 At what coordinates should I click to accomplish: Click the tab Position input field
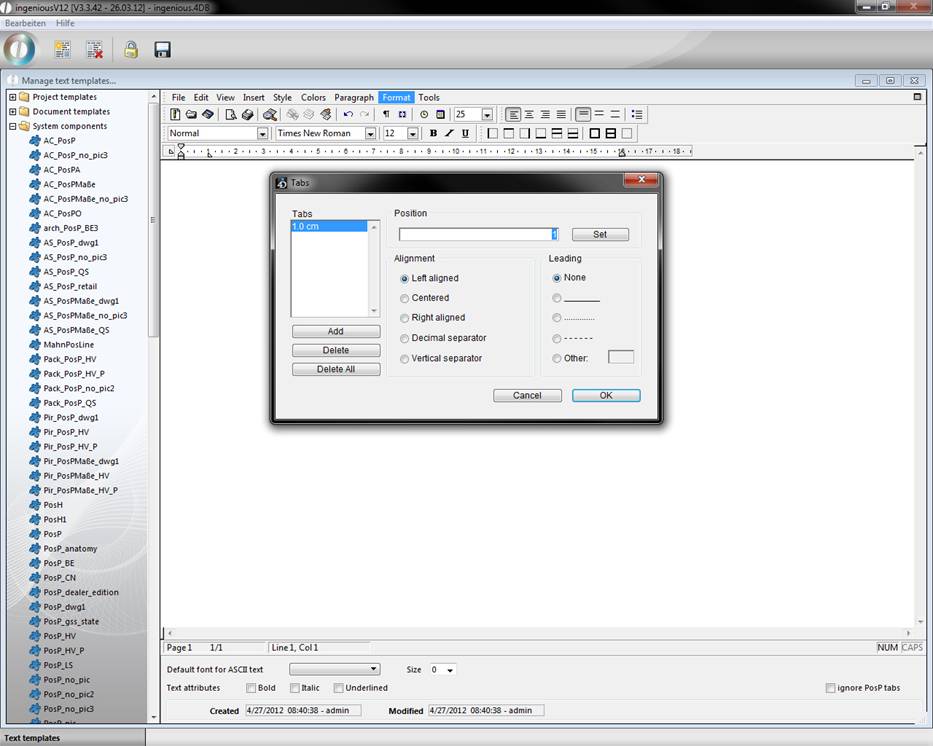pos(476,234)
